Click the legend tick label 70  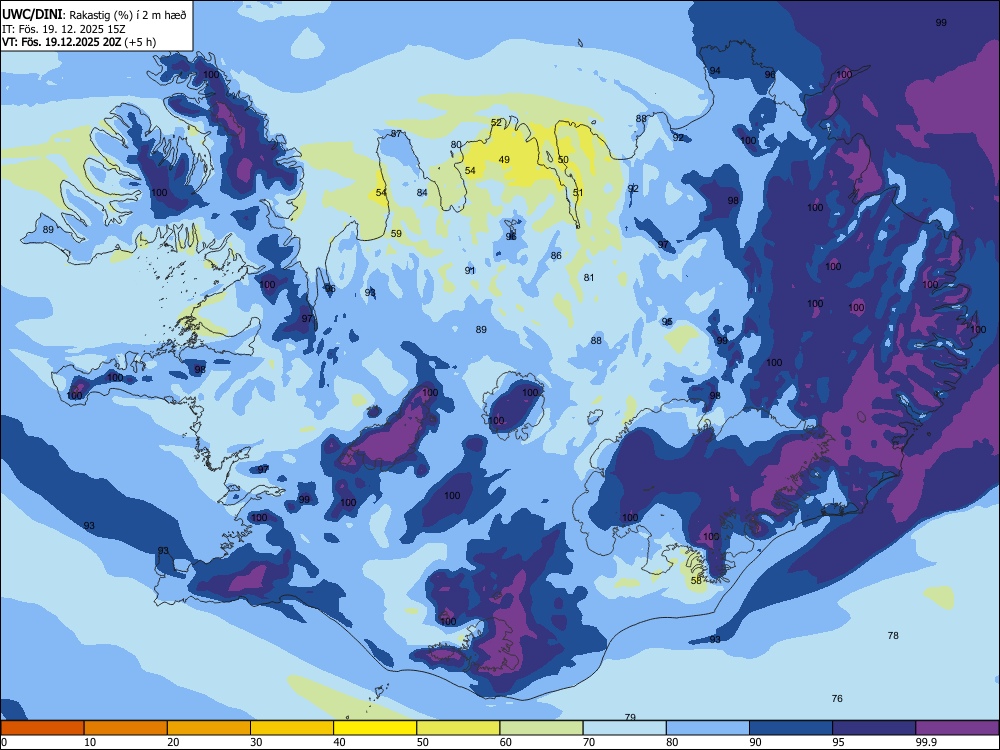589,742
